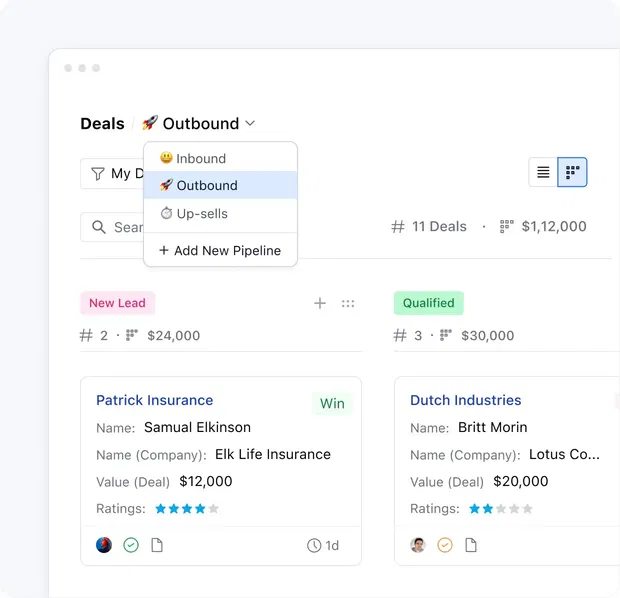Click the Britt Morin name value
620x598 pixels.
pos(493,428)
